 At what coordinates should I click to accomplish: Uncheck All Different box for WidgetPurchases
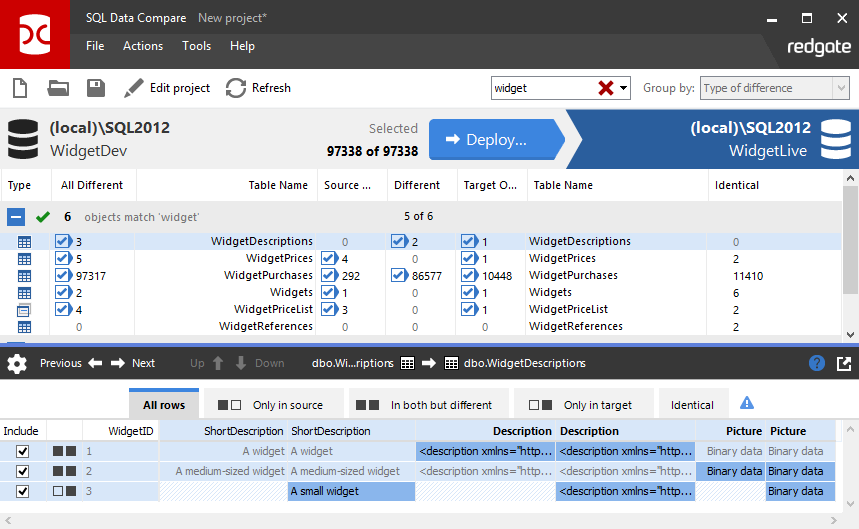pos(63,276)
